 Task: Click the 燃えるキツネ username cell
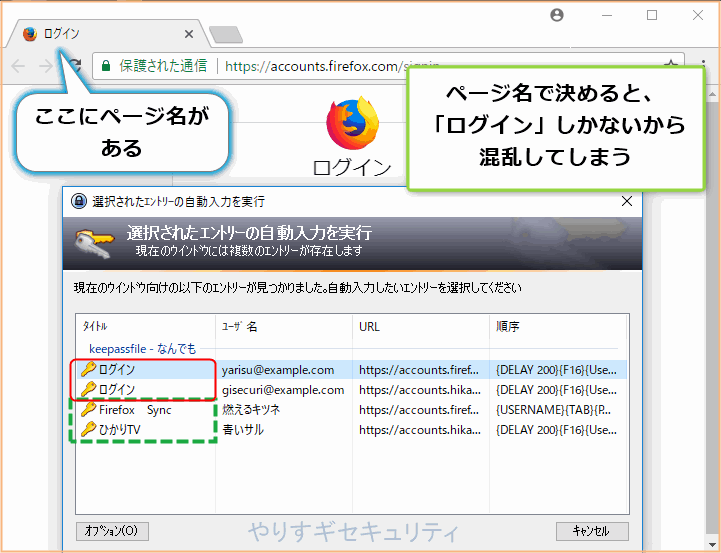tap(251, 410)
